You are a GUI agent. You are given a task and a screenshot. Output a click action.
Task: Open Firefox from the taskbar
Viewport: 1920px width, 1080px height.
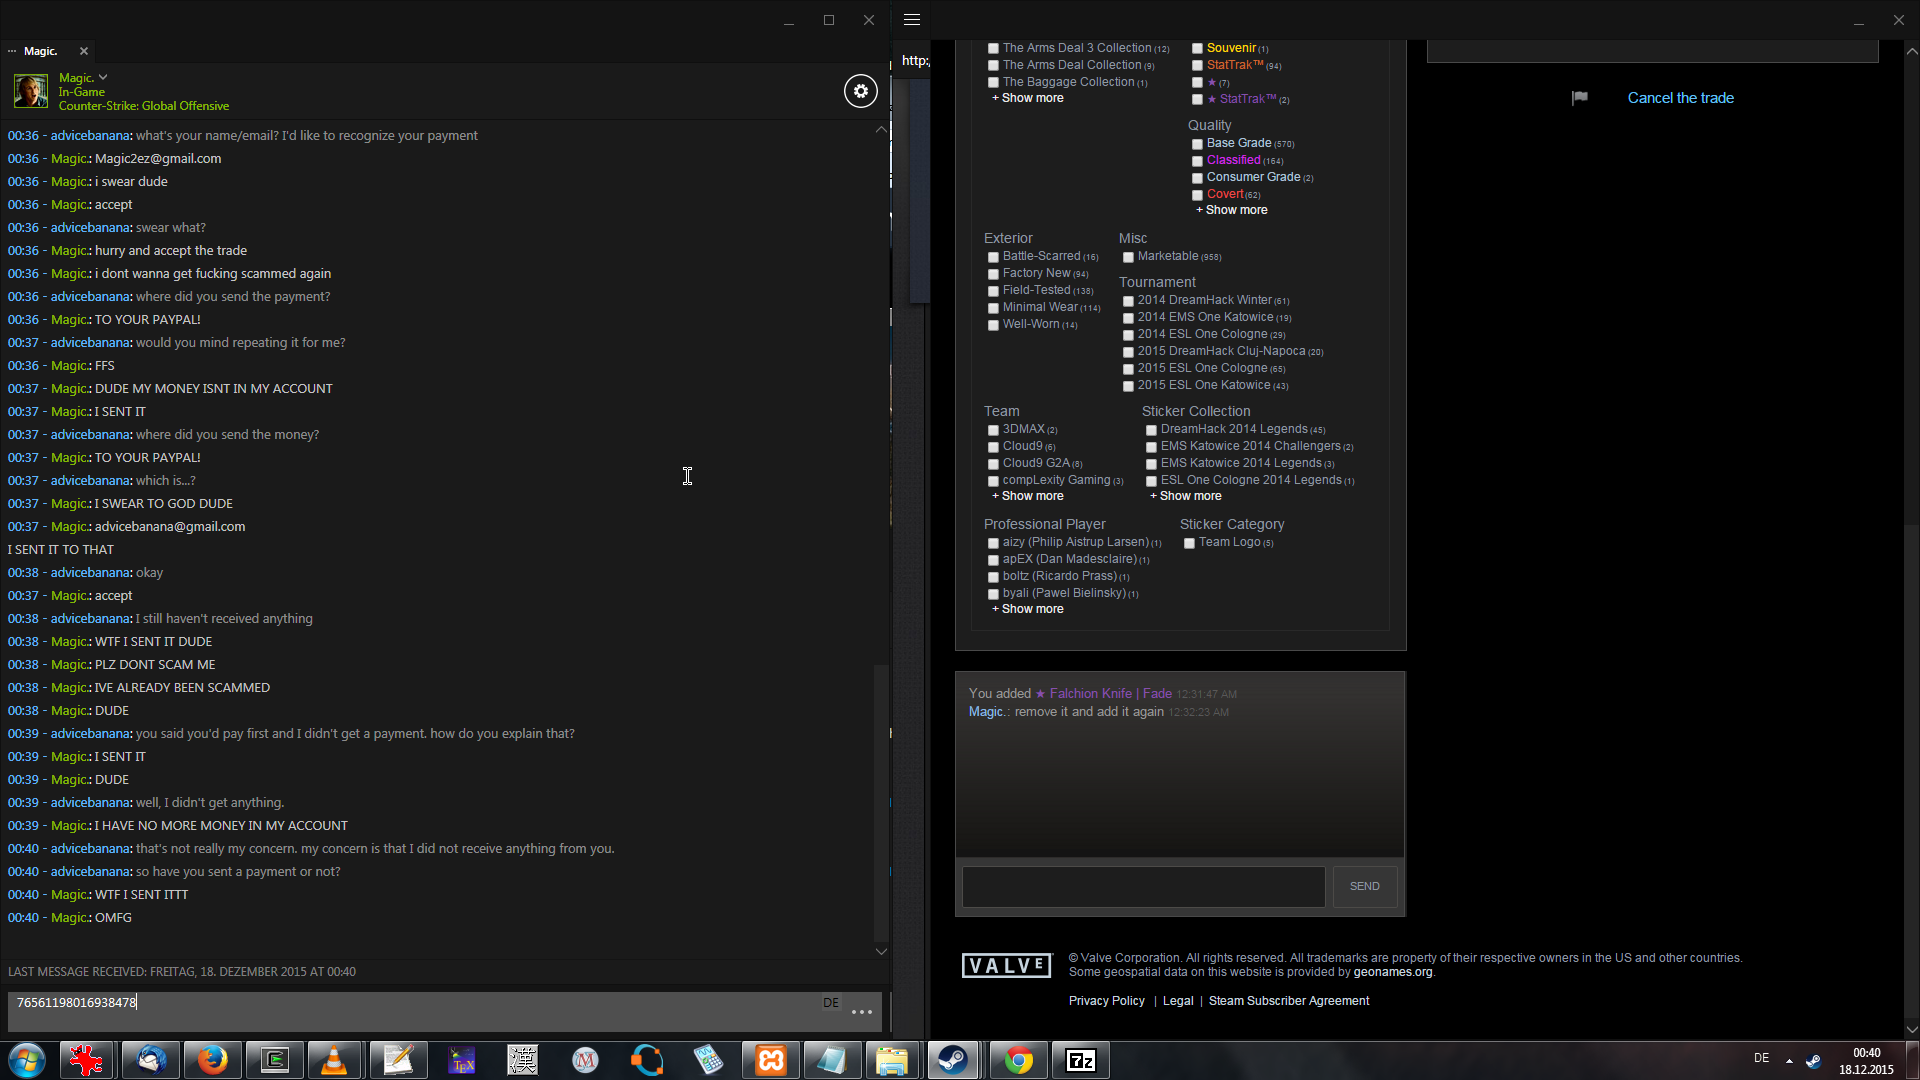(211, 1059)
